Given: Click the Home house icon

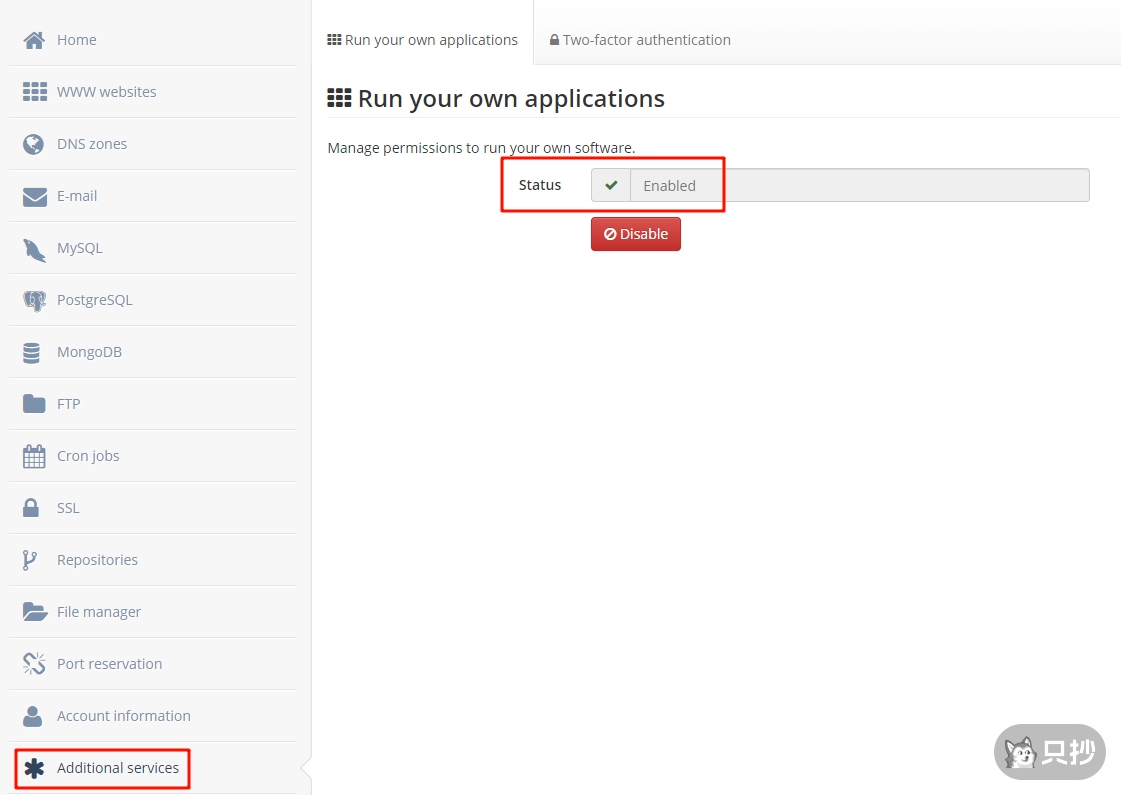Looking at the screenshot, I should [x=34, y=40].
